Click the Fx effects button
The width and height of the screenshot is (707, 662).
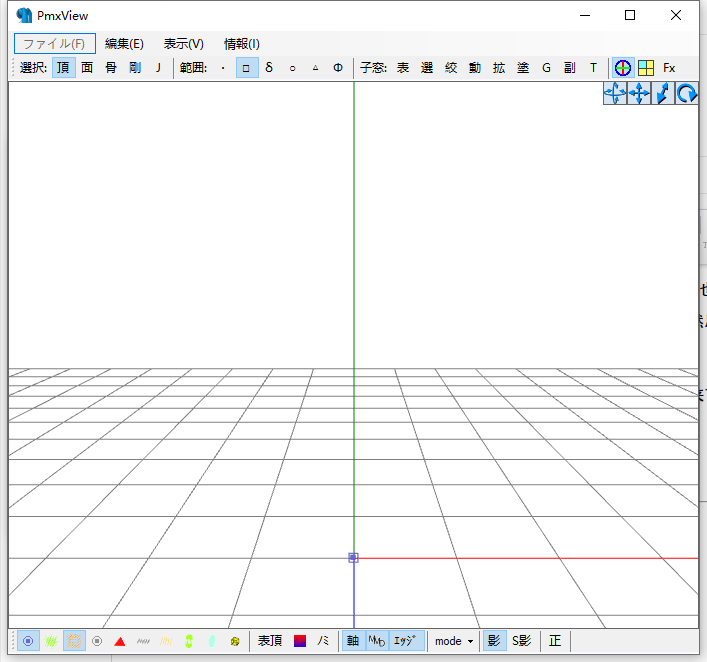(x=669, y=68)
